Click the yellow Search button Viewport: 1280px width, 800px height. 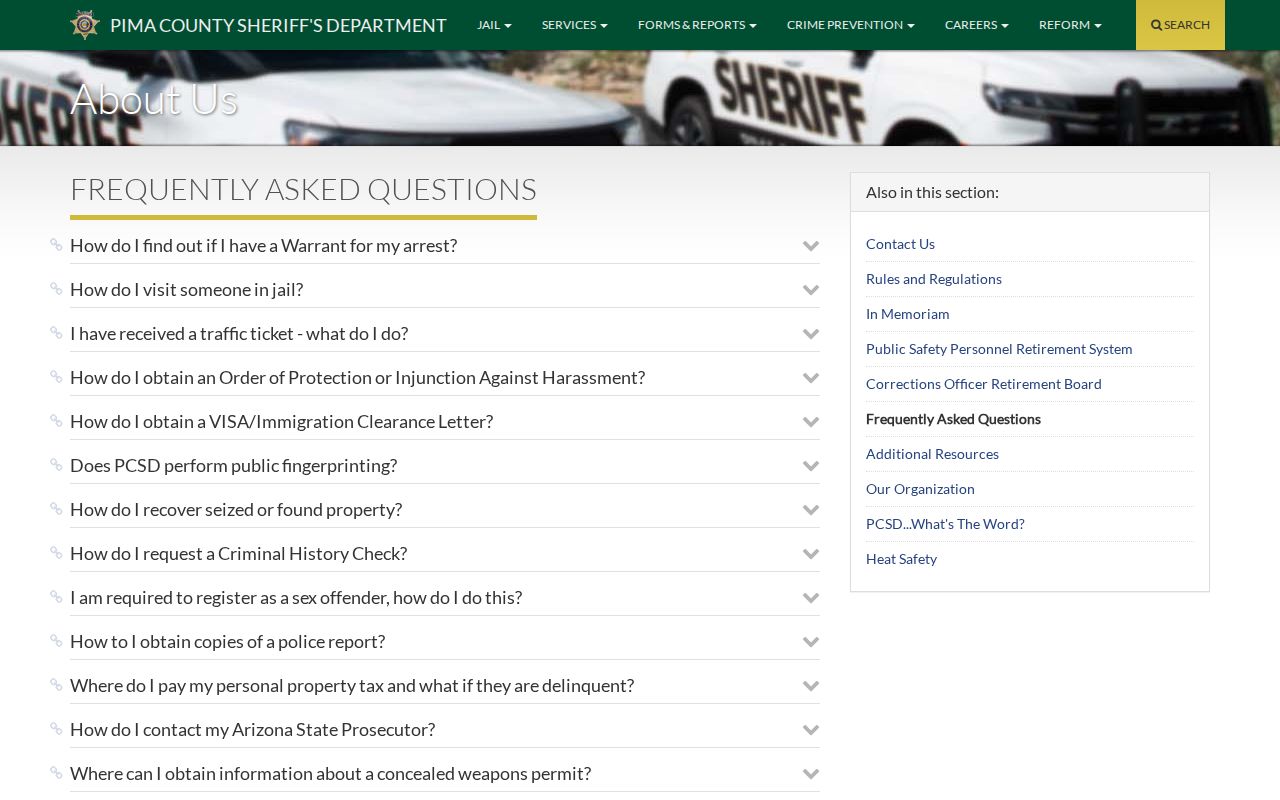(1180, 25)
